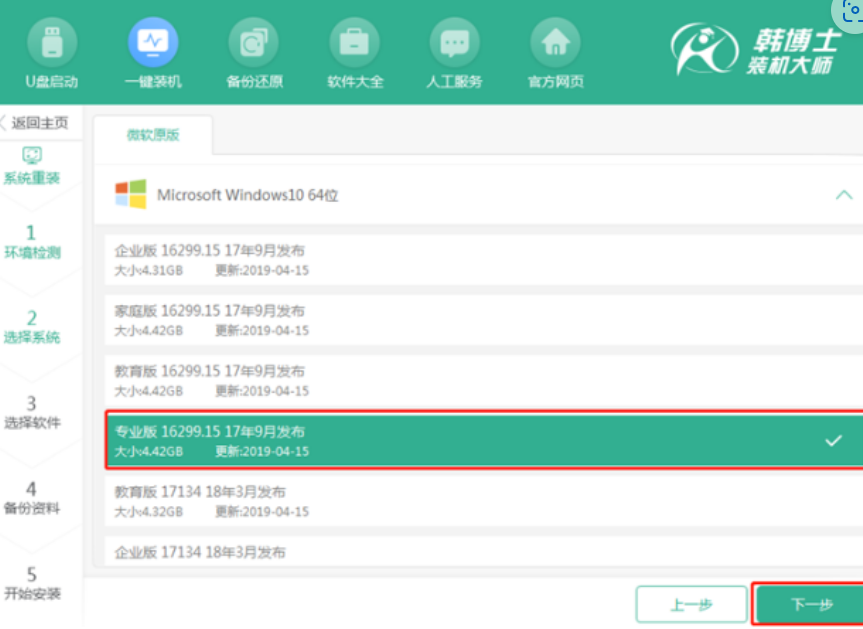Click 大小:4.32GB under 教育版 17134
Image resolution: width=863 pixels, height=629 pixels.
coord(149,512)
